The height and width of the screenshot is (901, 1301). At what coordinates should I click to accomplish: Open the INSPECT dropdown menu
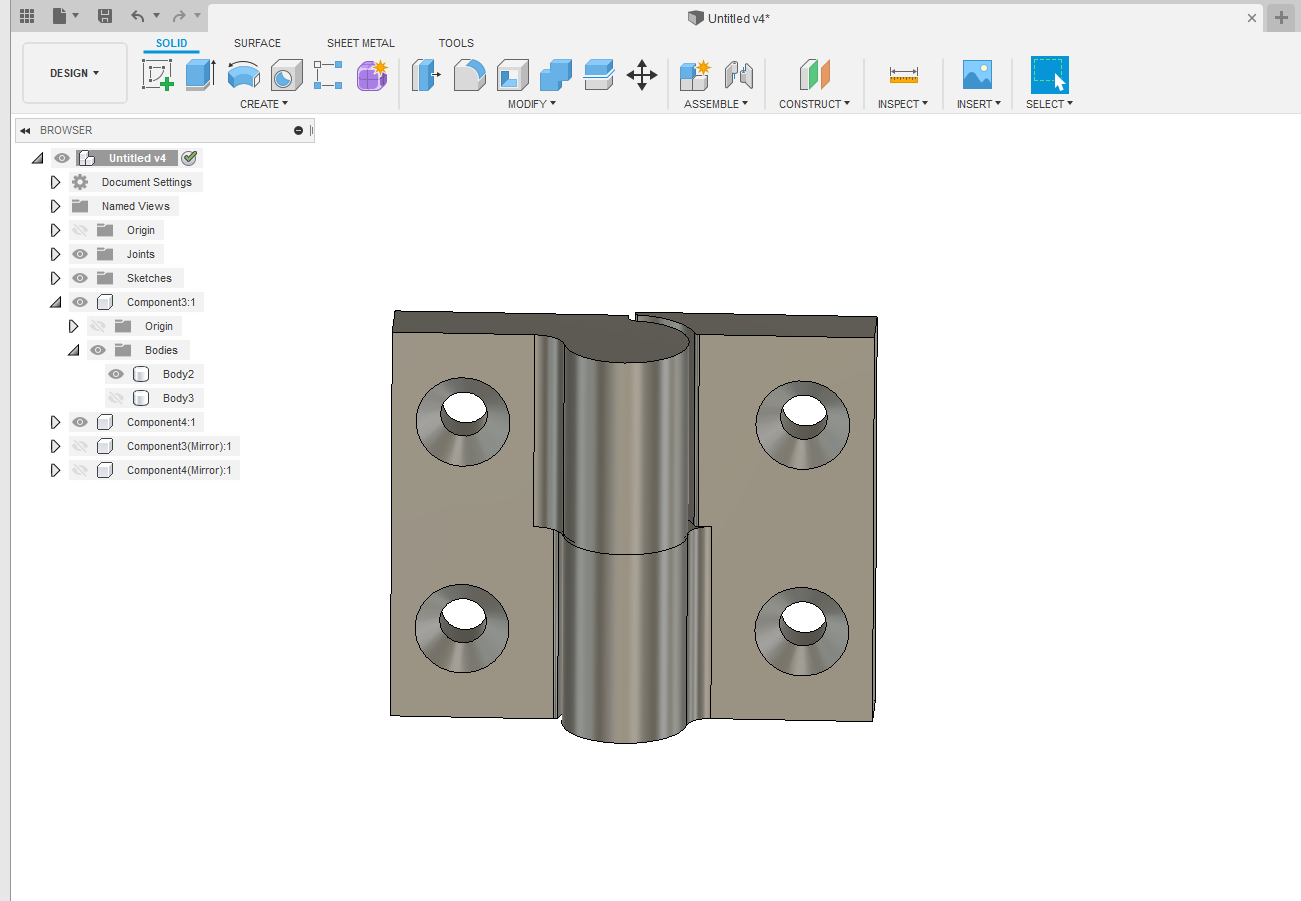point(903,104)
